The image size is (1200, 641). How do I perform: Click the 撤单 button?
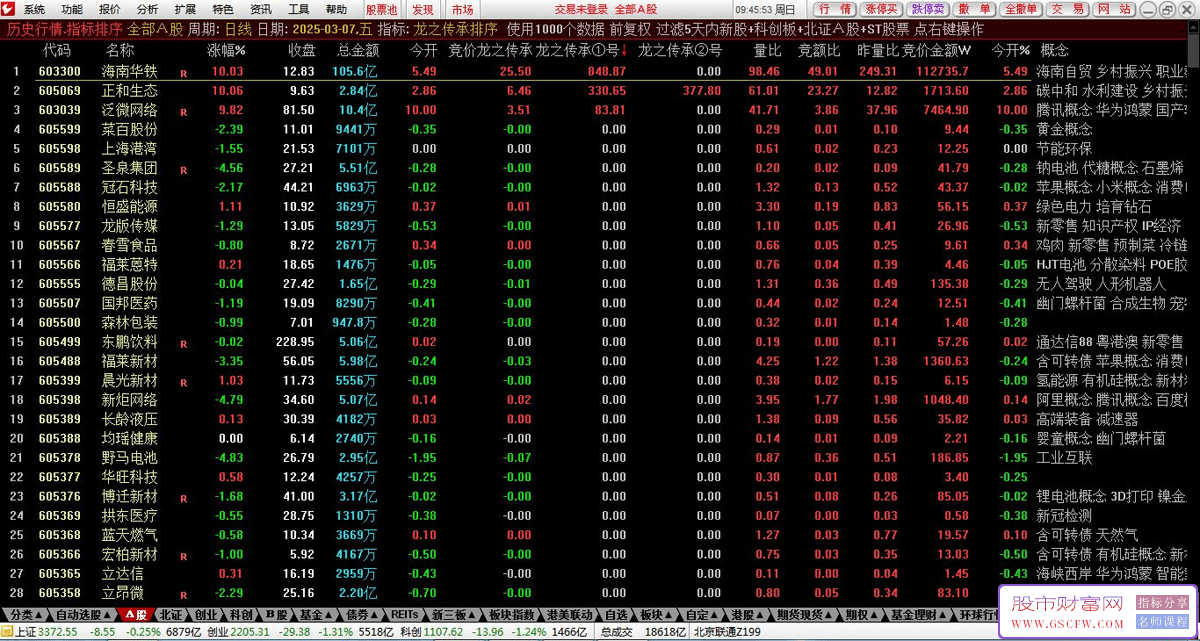(975, 9)
